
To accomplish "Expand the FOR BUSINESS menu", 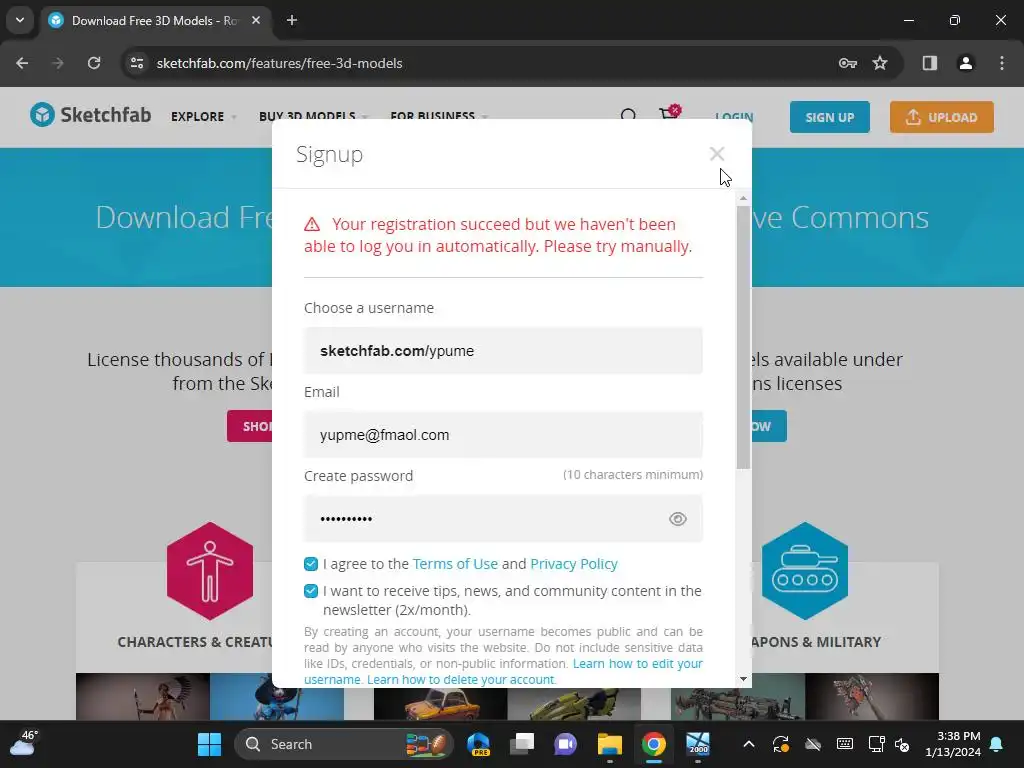I will pyautogui.click(x=438, y=116).
